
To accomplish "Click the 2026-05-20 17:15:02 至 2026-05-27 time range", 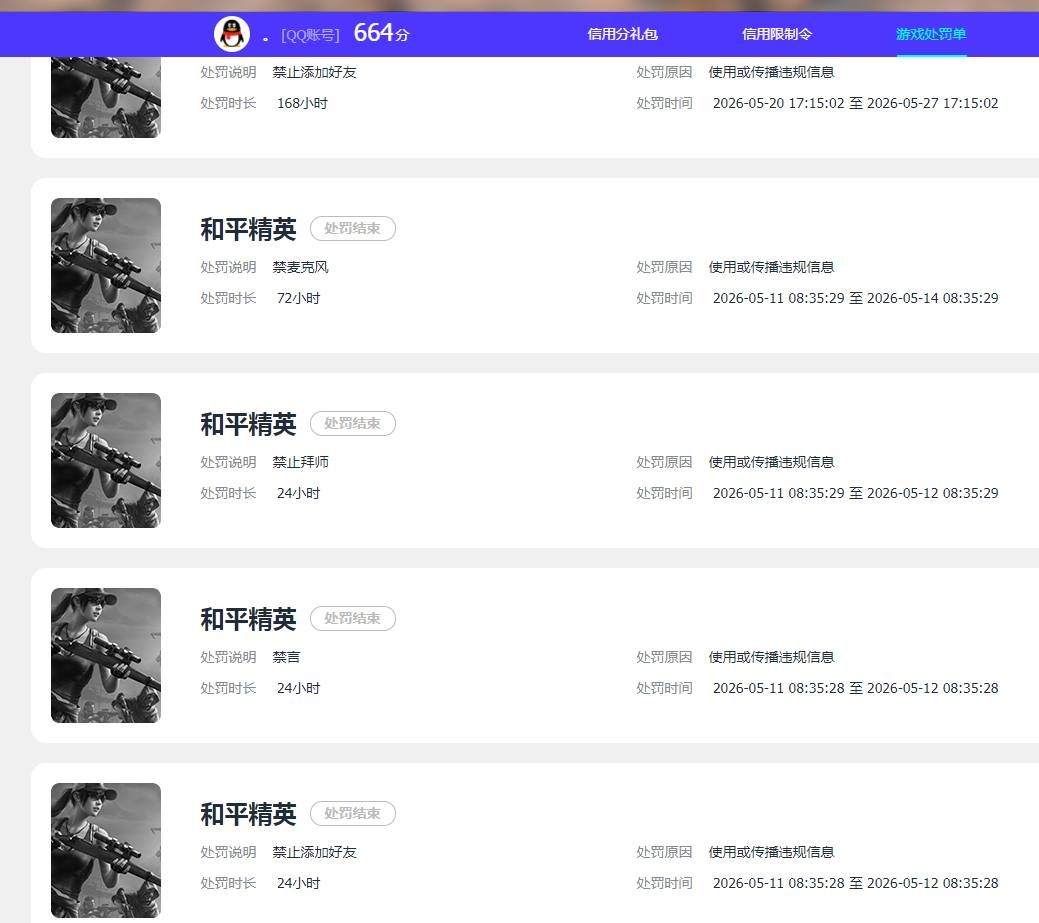I will (x=855, y=103).
